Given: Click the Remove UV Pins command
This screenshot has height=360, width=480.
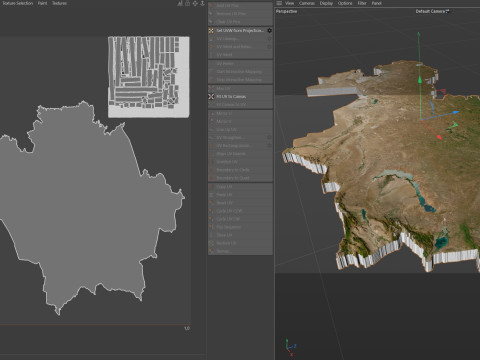Looking at the screenshot, I should (x=240, y=14).
